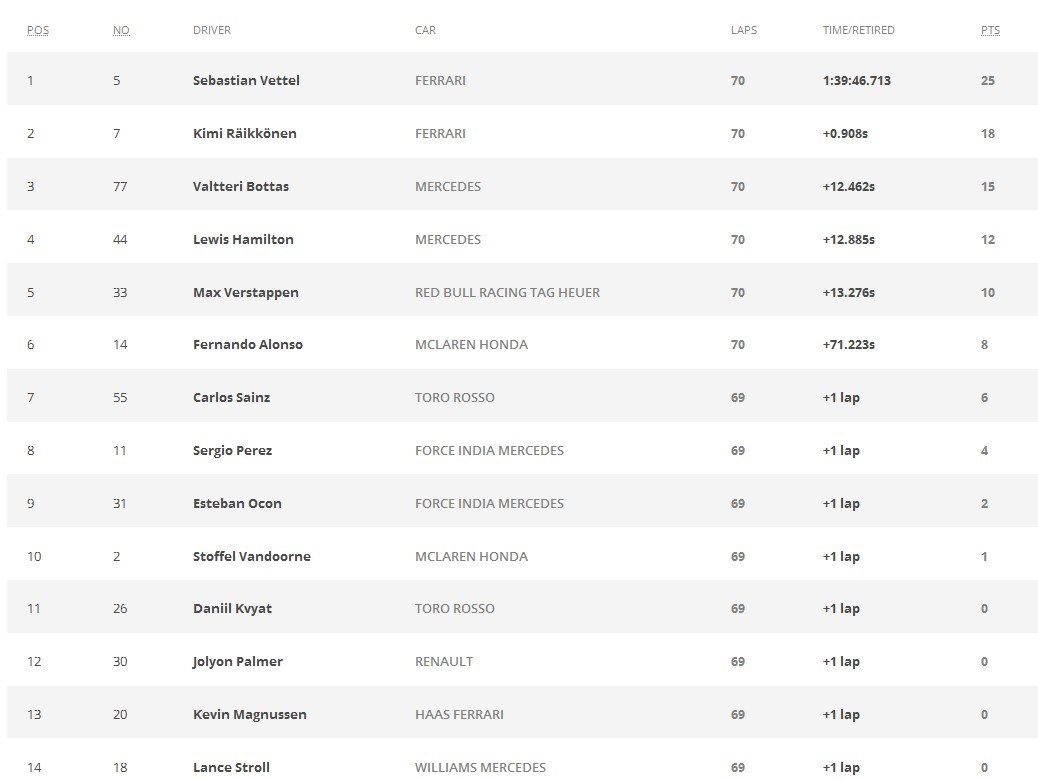The width and height of the screenshot is (1038, 779).
Task: Click Fernando Alonso's name
Action: [247, 344]
